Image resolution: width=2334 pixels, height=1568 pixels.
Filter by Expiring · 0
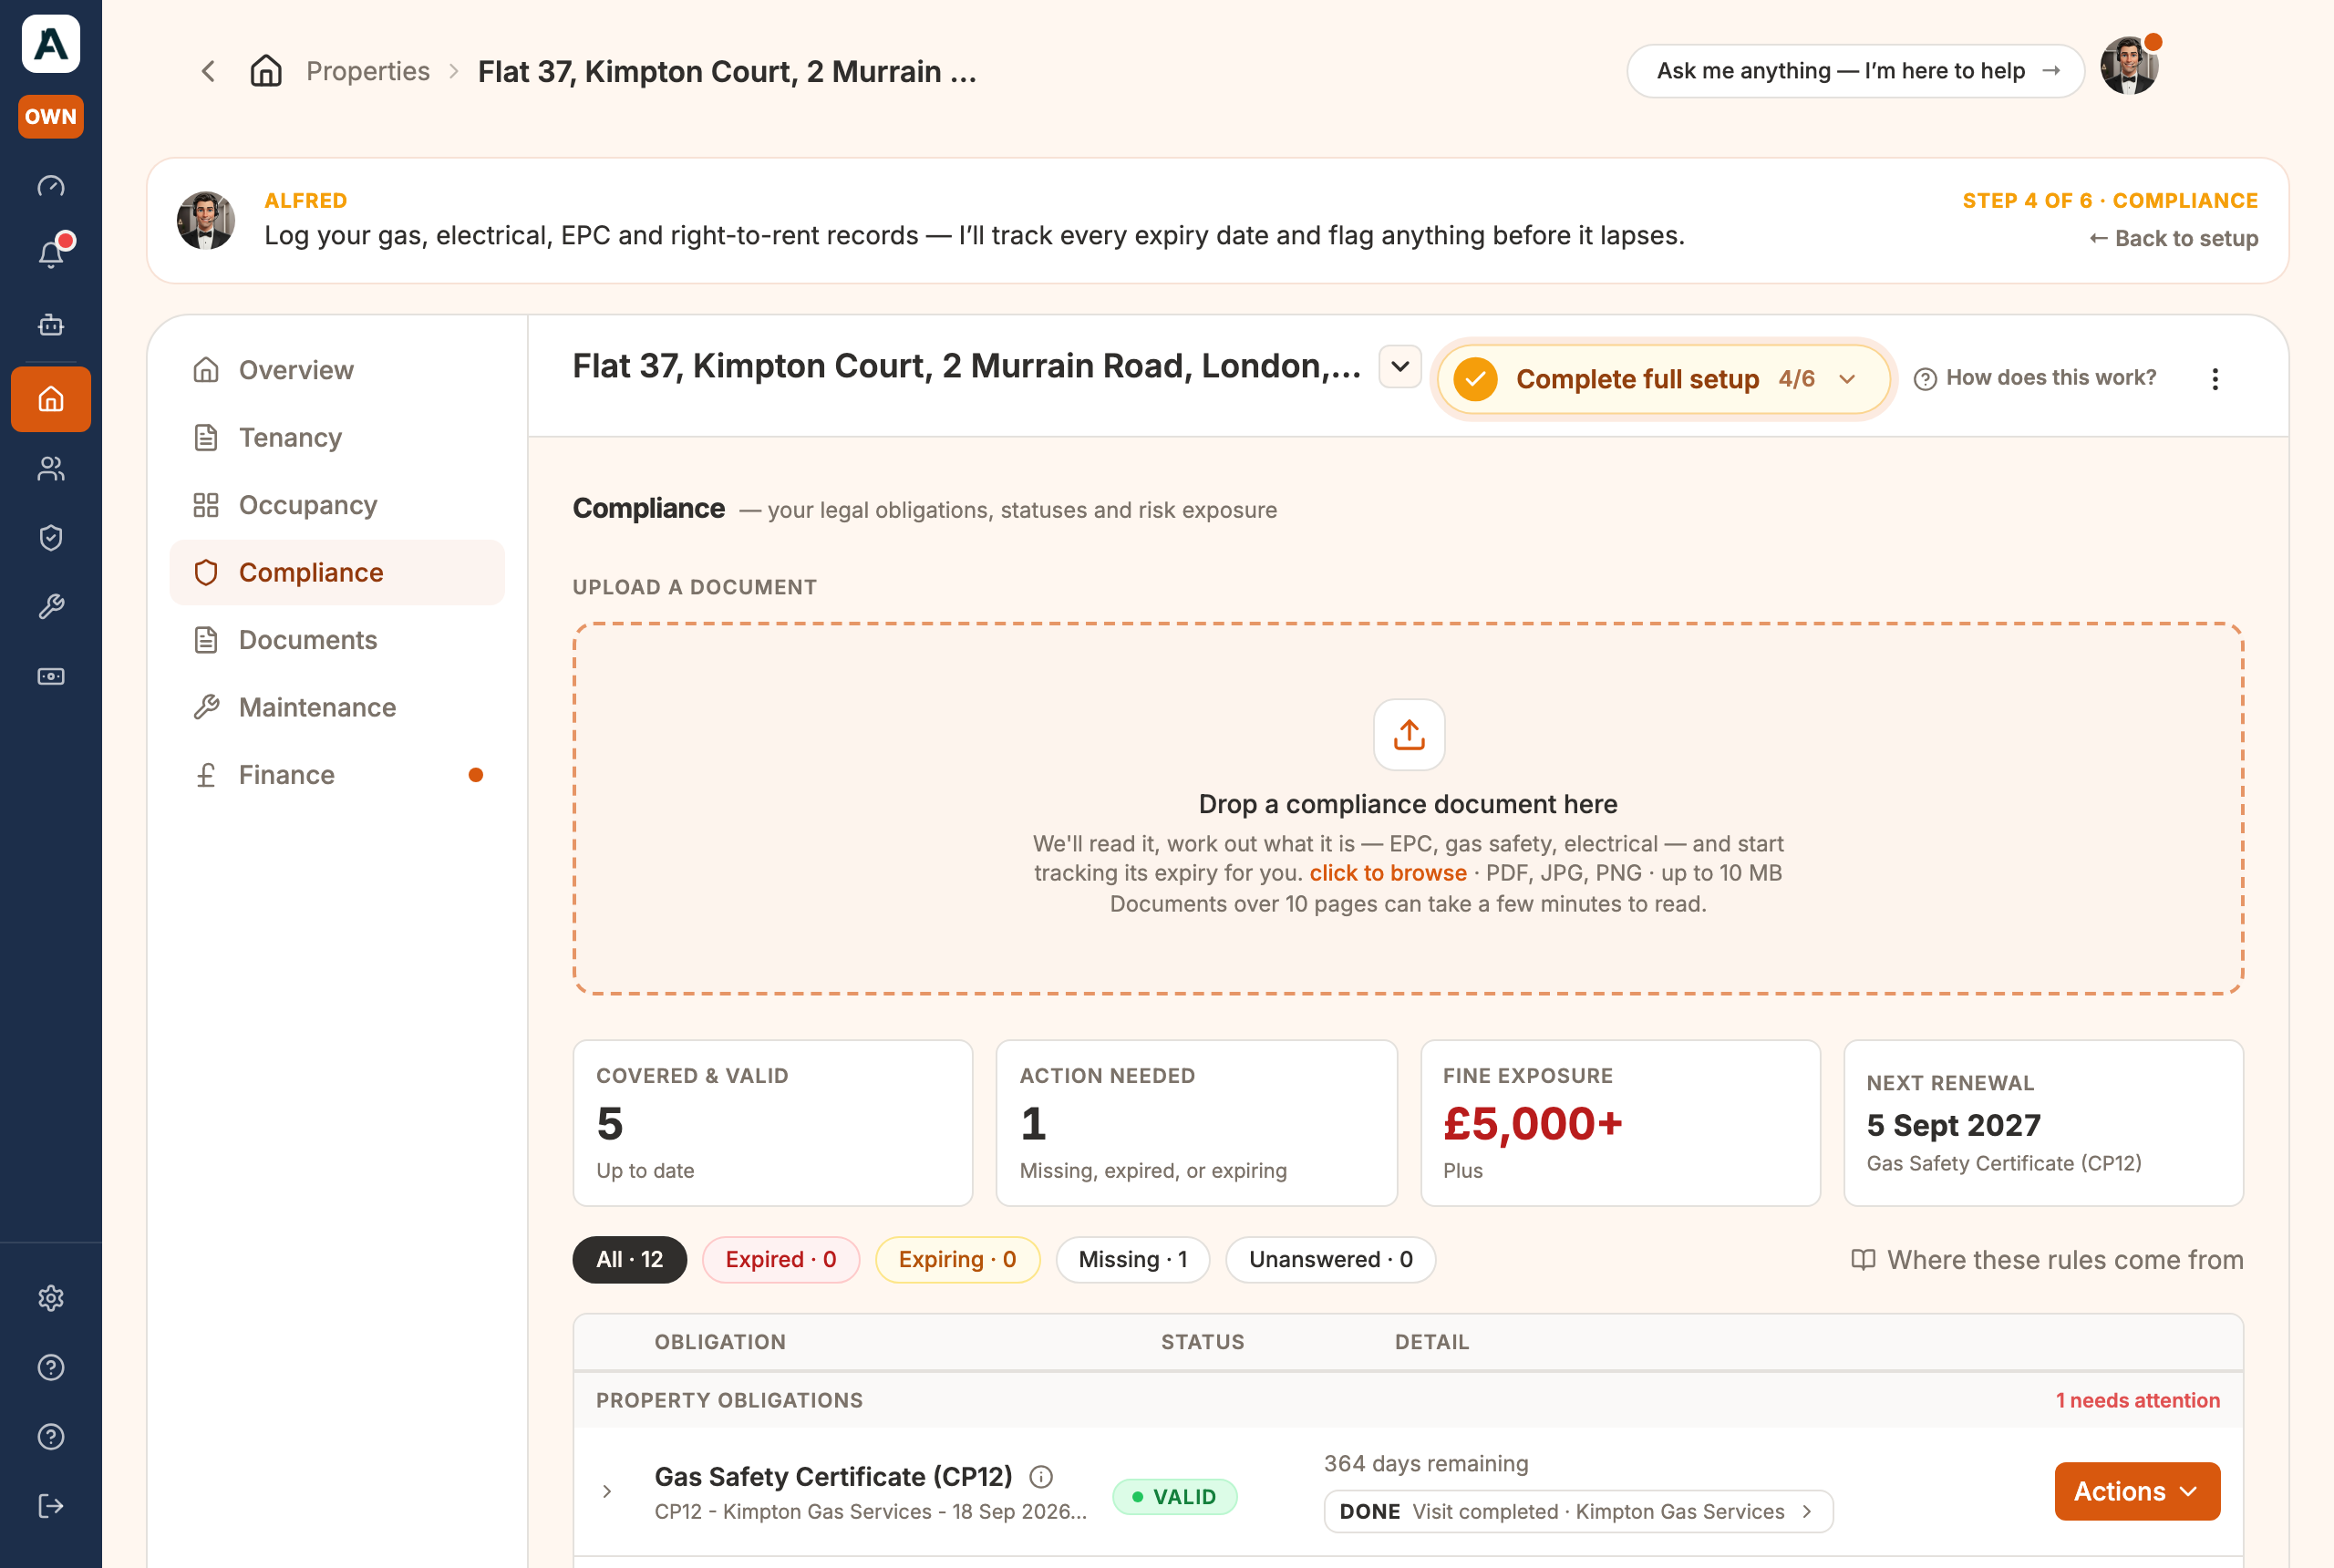pos(958,1260)
